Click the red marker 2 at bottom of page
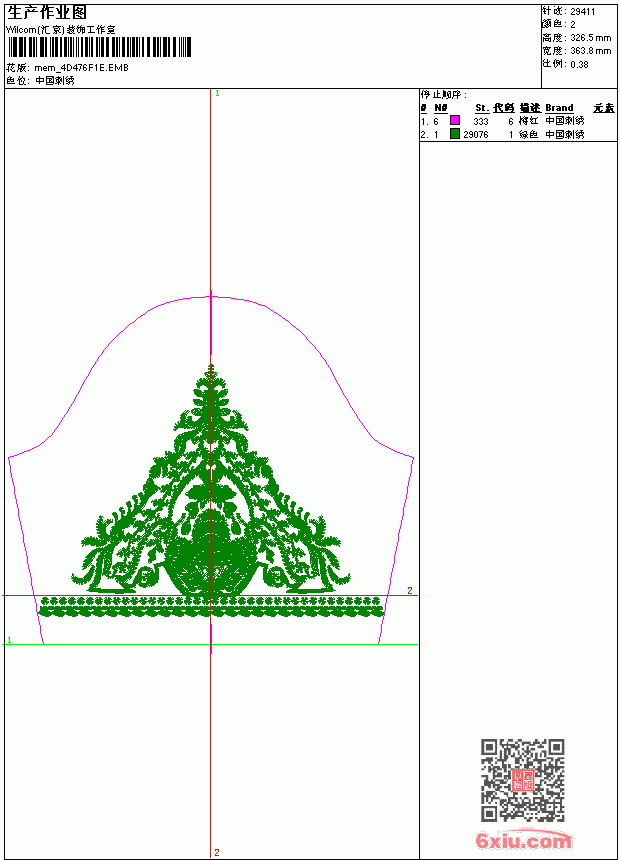 coord(217,852)
